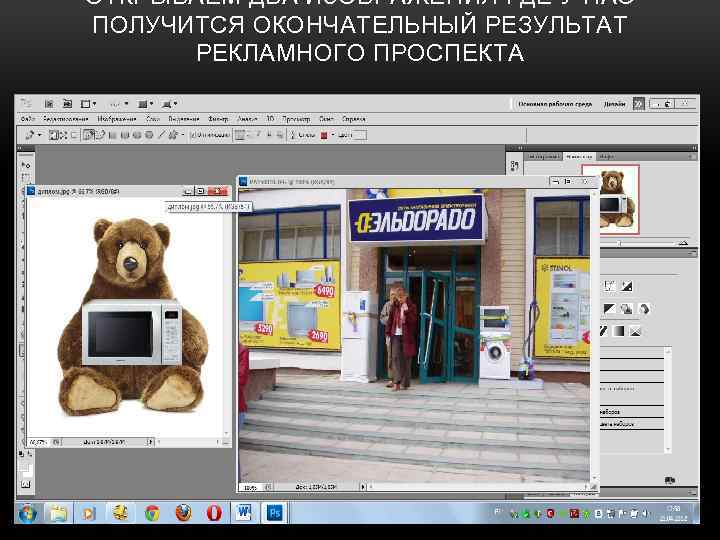
Task: Add a Gradient Map adjustment
Action: [x=619, y=331]
